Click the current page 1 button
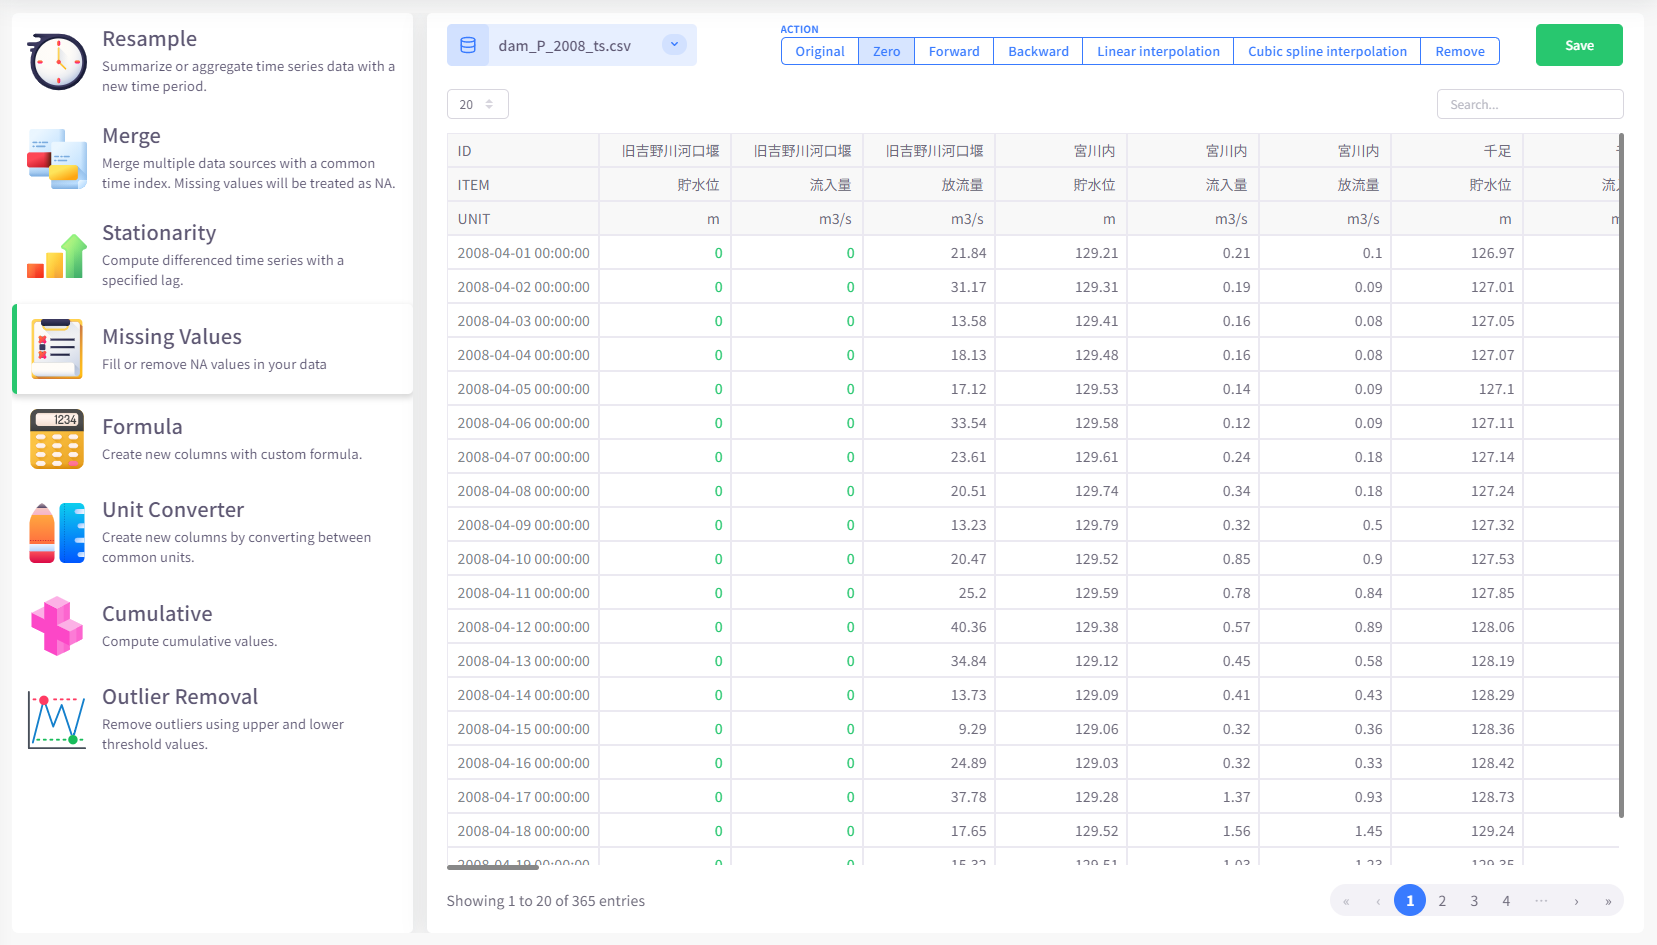 pos(1410,901)
